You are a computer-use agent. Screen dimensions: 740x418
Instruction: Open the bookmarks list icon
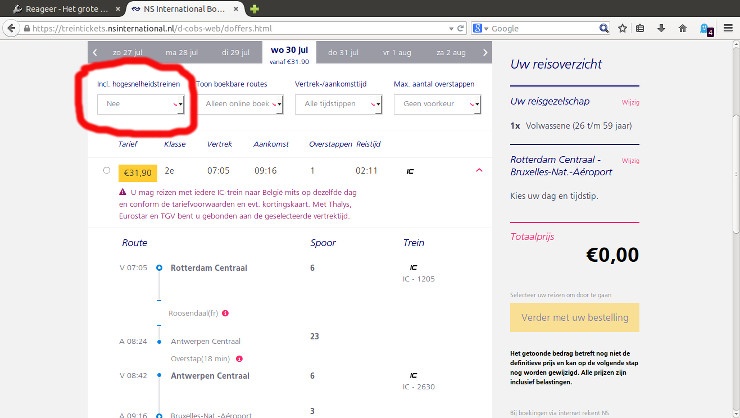640,28
